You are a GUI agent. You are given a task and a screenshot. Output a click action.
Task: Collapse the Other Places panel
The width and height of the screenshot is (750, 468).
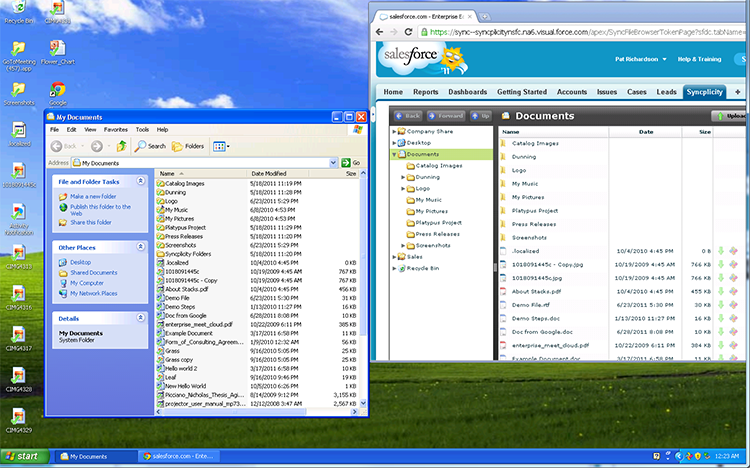pyautogui.click(x=141, y=246)
